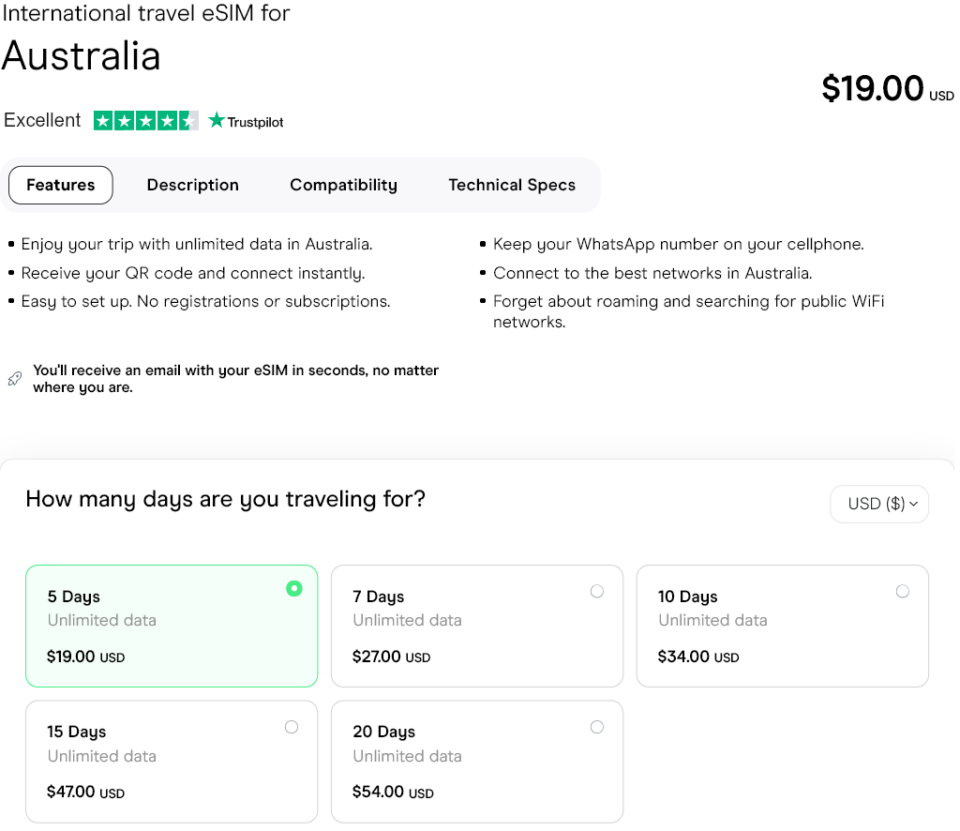Screen dimensions: 960x831
Task: Open the Compatibility tab
Action: pyautogui.click(x=343, y=185)
